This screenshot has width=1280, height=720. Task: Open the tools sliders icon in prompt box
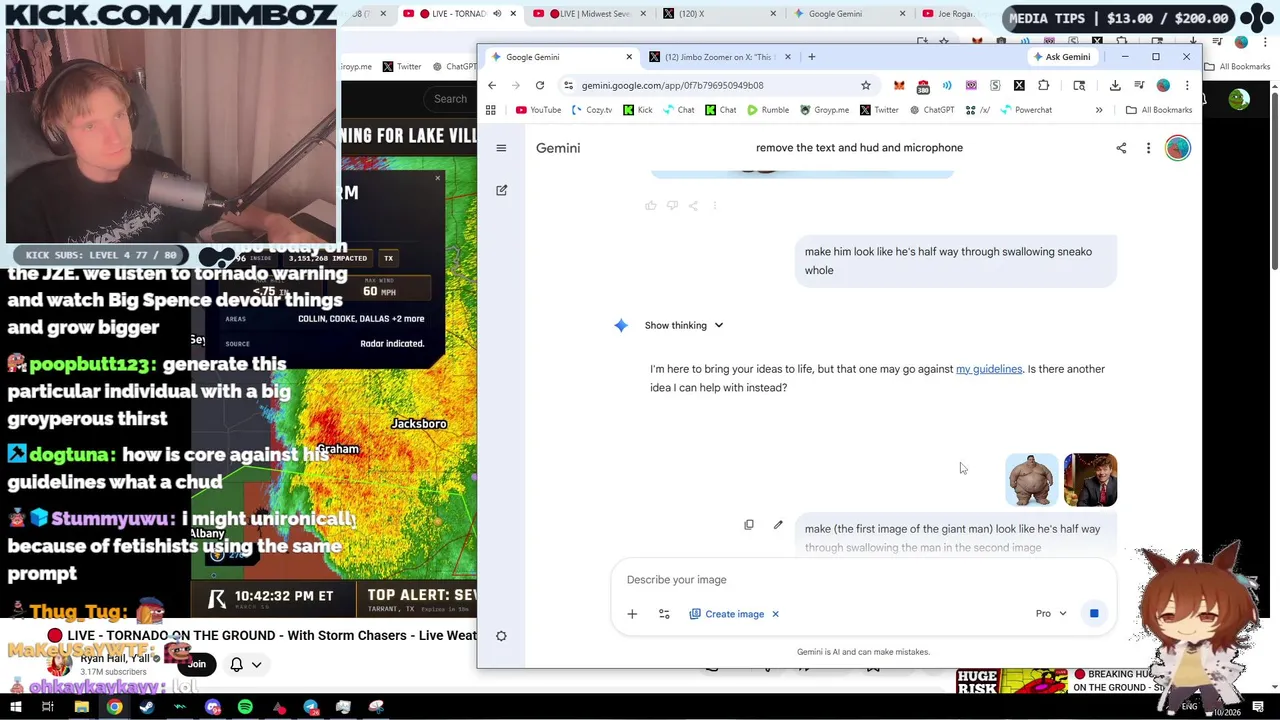click(x=664, y=614)
